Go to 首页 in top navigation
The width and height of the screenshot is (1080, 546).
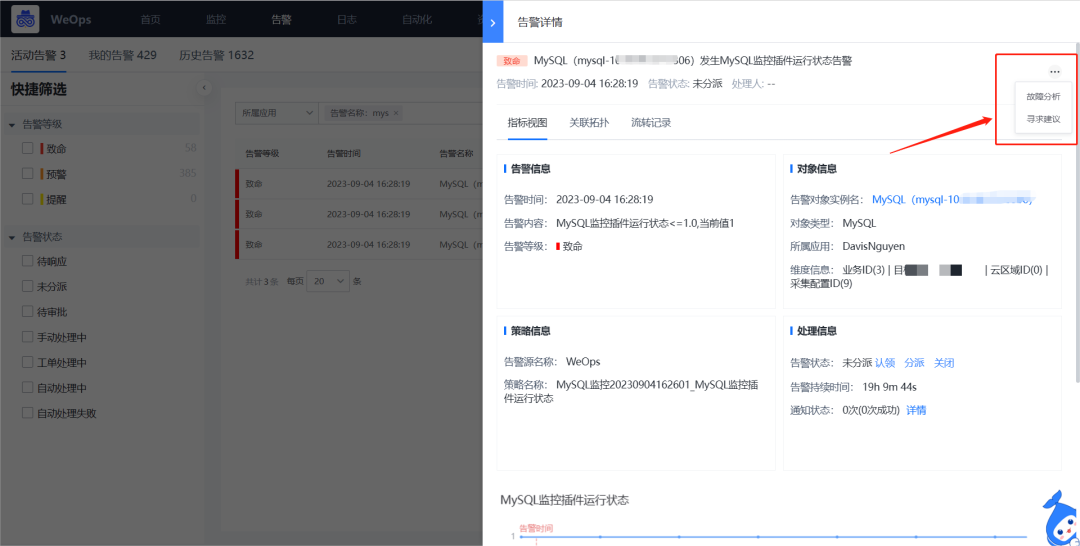tap(150, 19)
